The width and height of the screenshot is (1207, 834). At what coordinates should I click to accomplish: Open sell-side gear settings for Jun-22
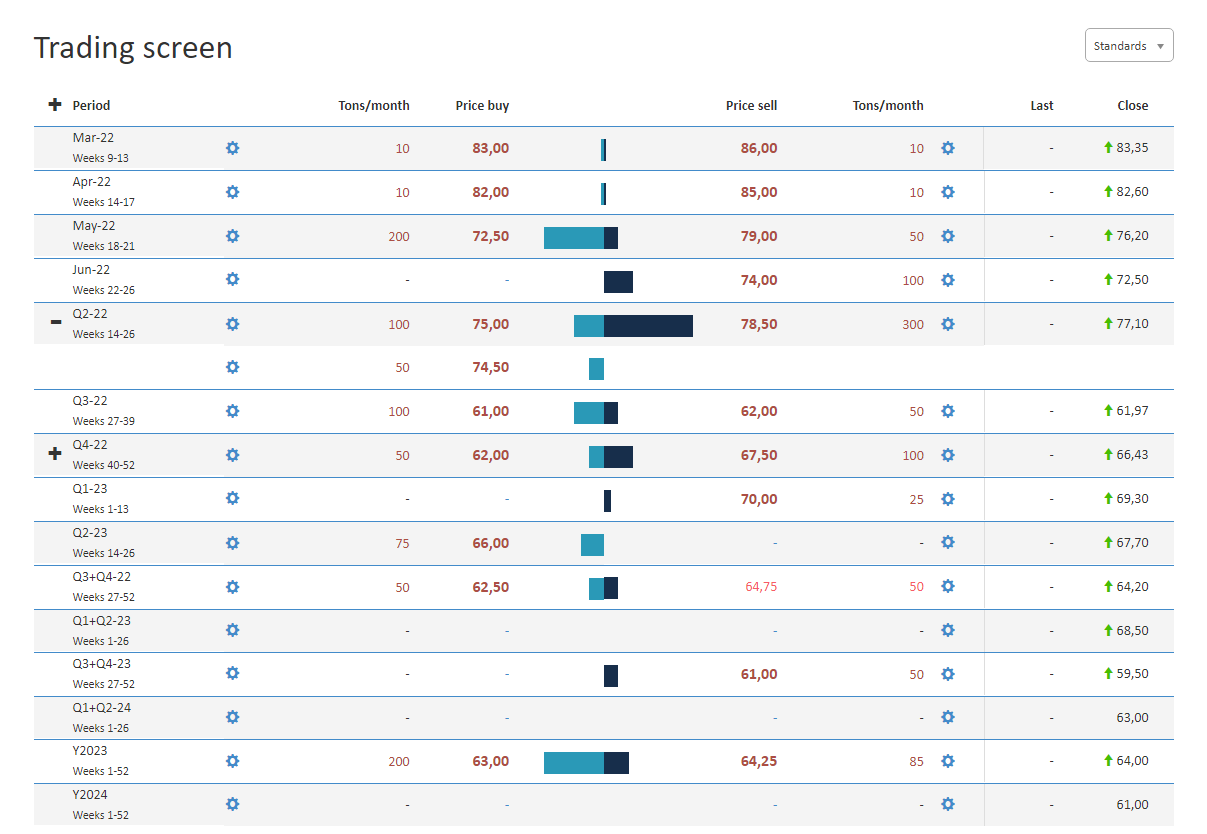[948, 280]
